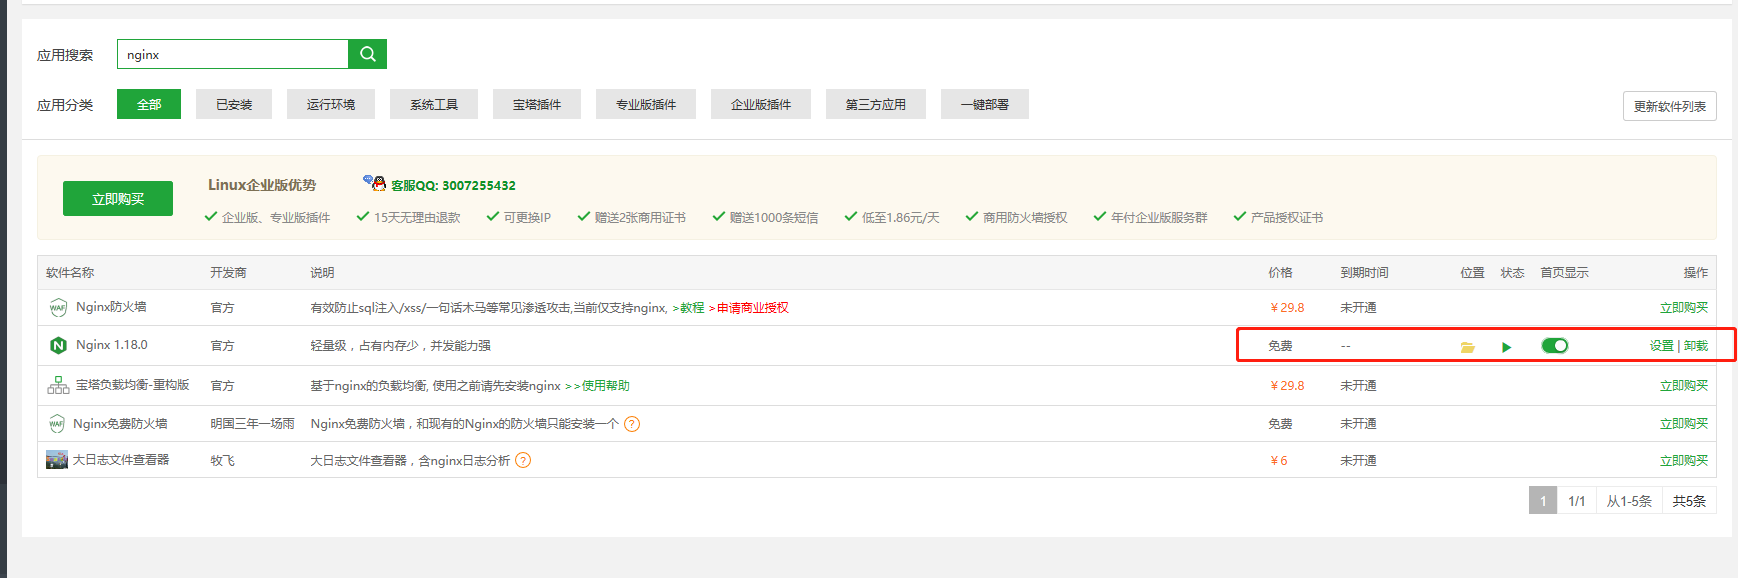Open the 专业版插件 category

(646, 104)
